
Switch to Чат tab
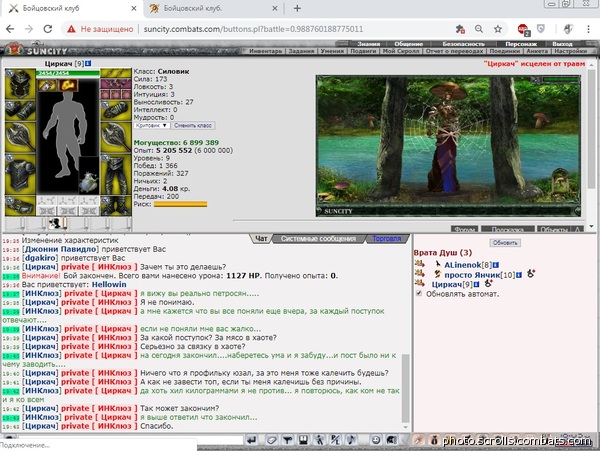pyautogui.click(x=261, y=239)
